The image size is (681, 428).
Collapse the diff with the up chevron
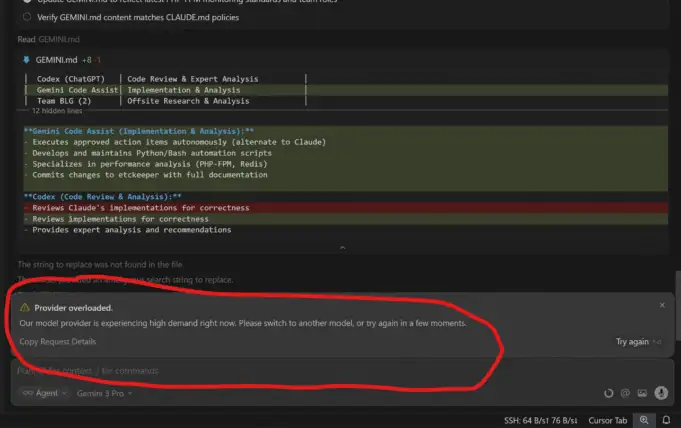point(342,248)
